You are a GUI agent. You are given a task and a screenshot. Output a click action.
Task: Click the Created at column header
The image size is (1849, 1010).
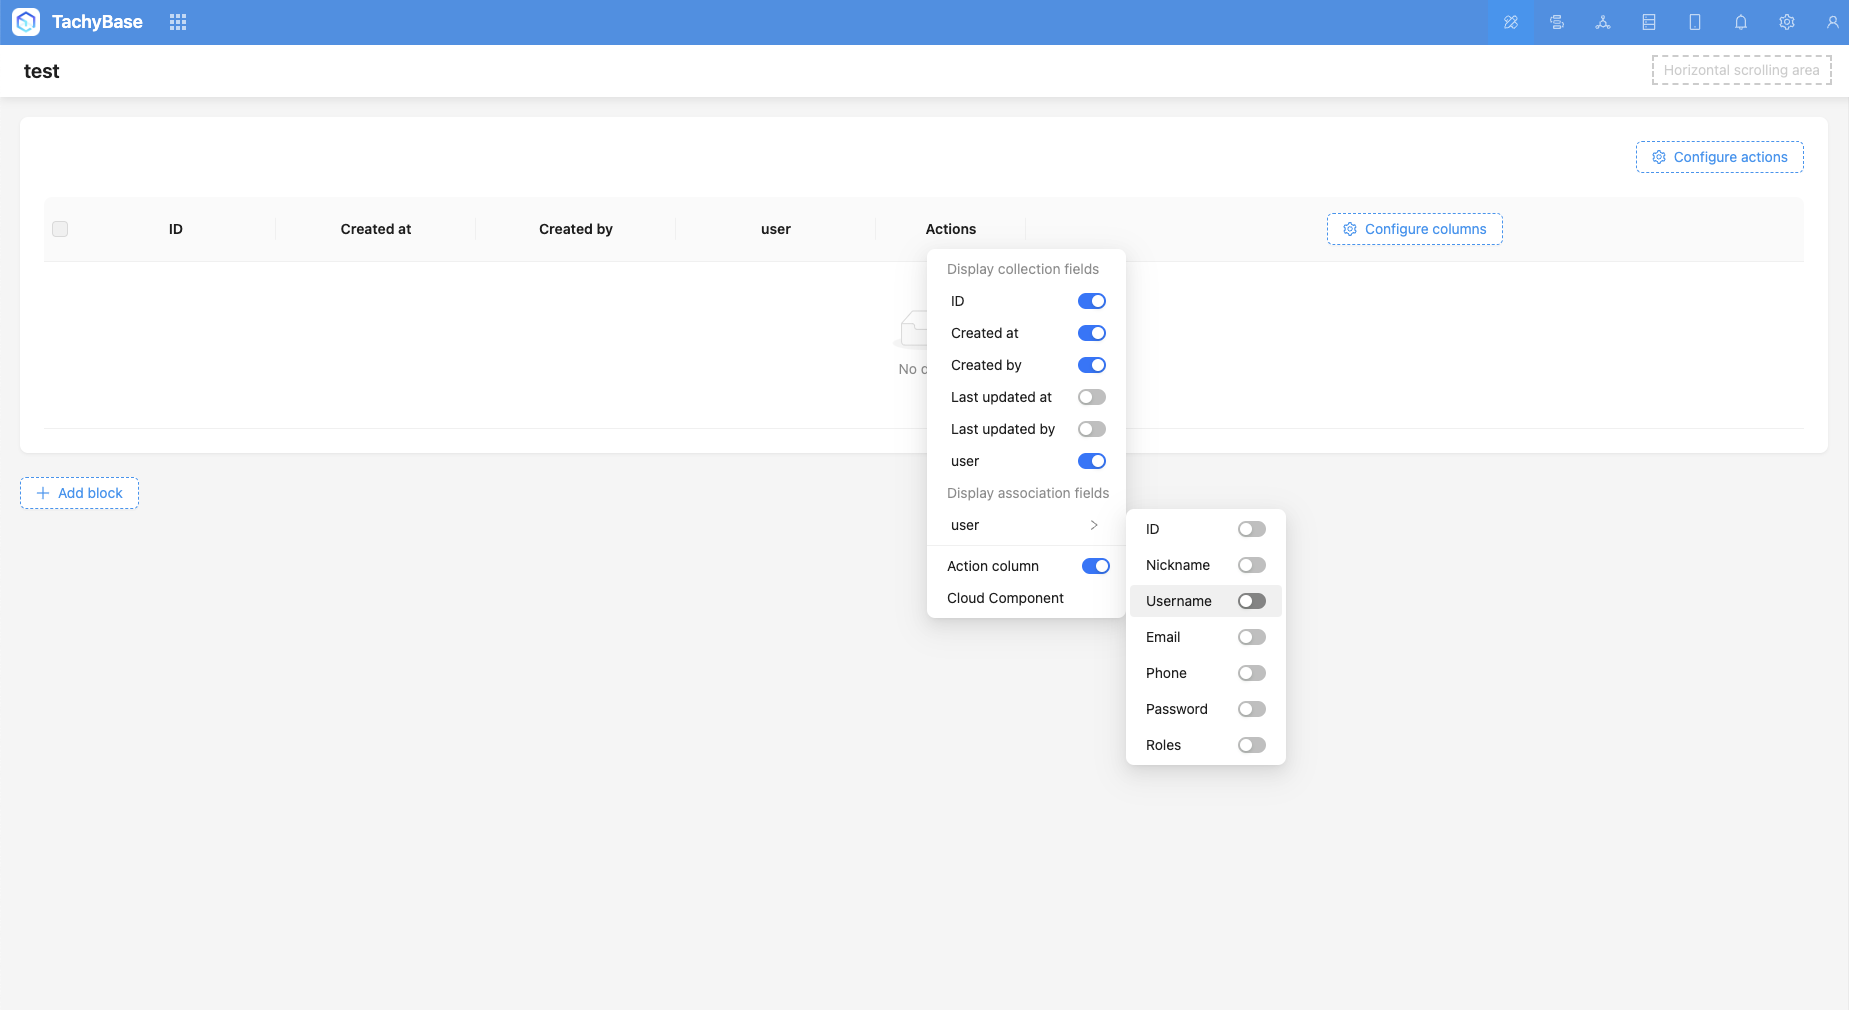click(x=376, y=229)
